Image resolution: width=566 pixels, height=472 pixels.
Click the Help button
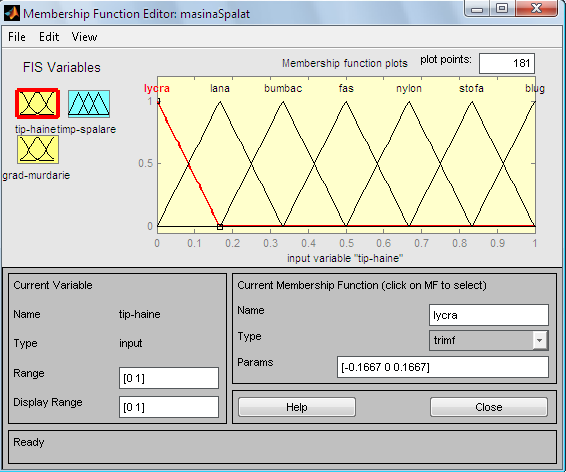pos(297,407)
